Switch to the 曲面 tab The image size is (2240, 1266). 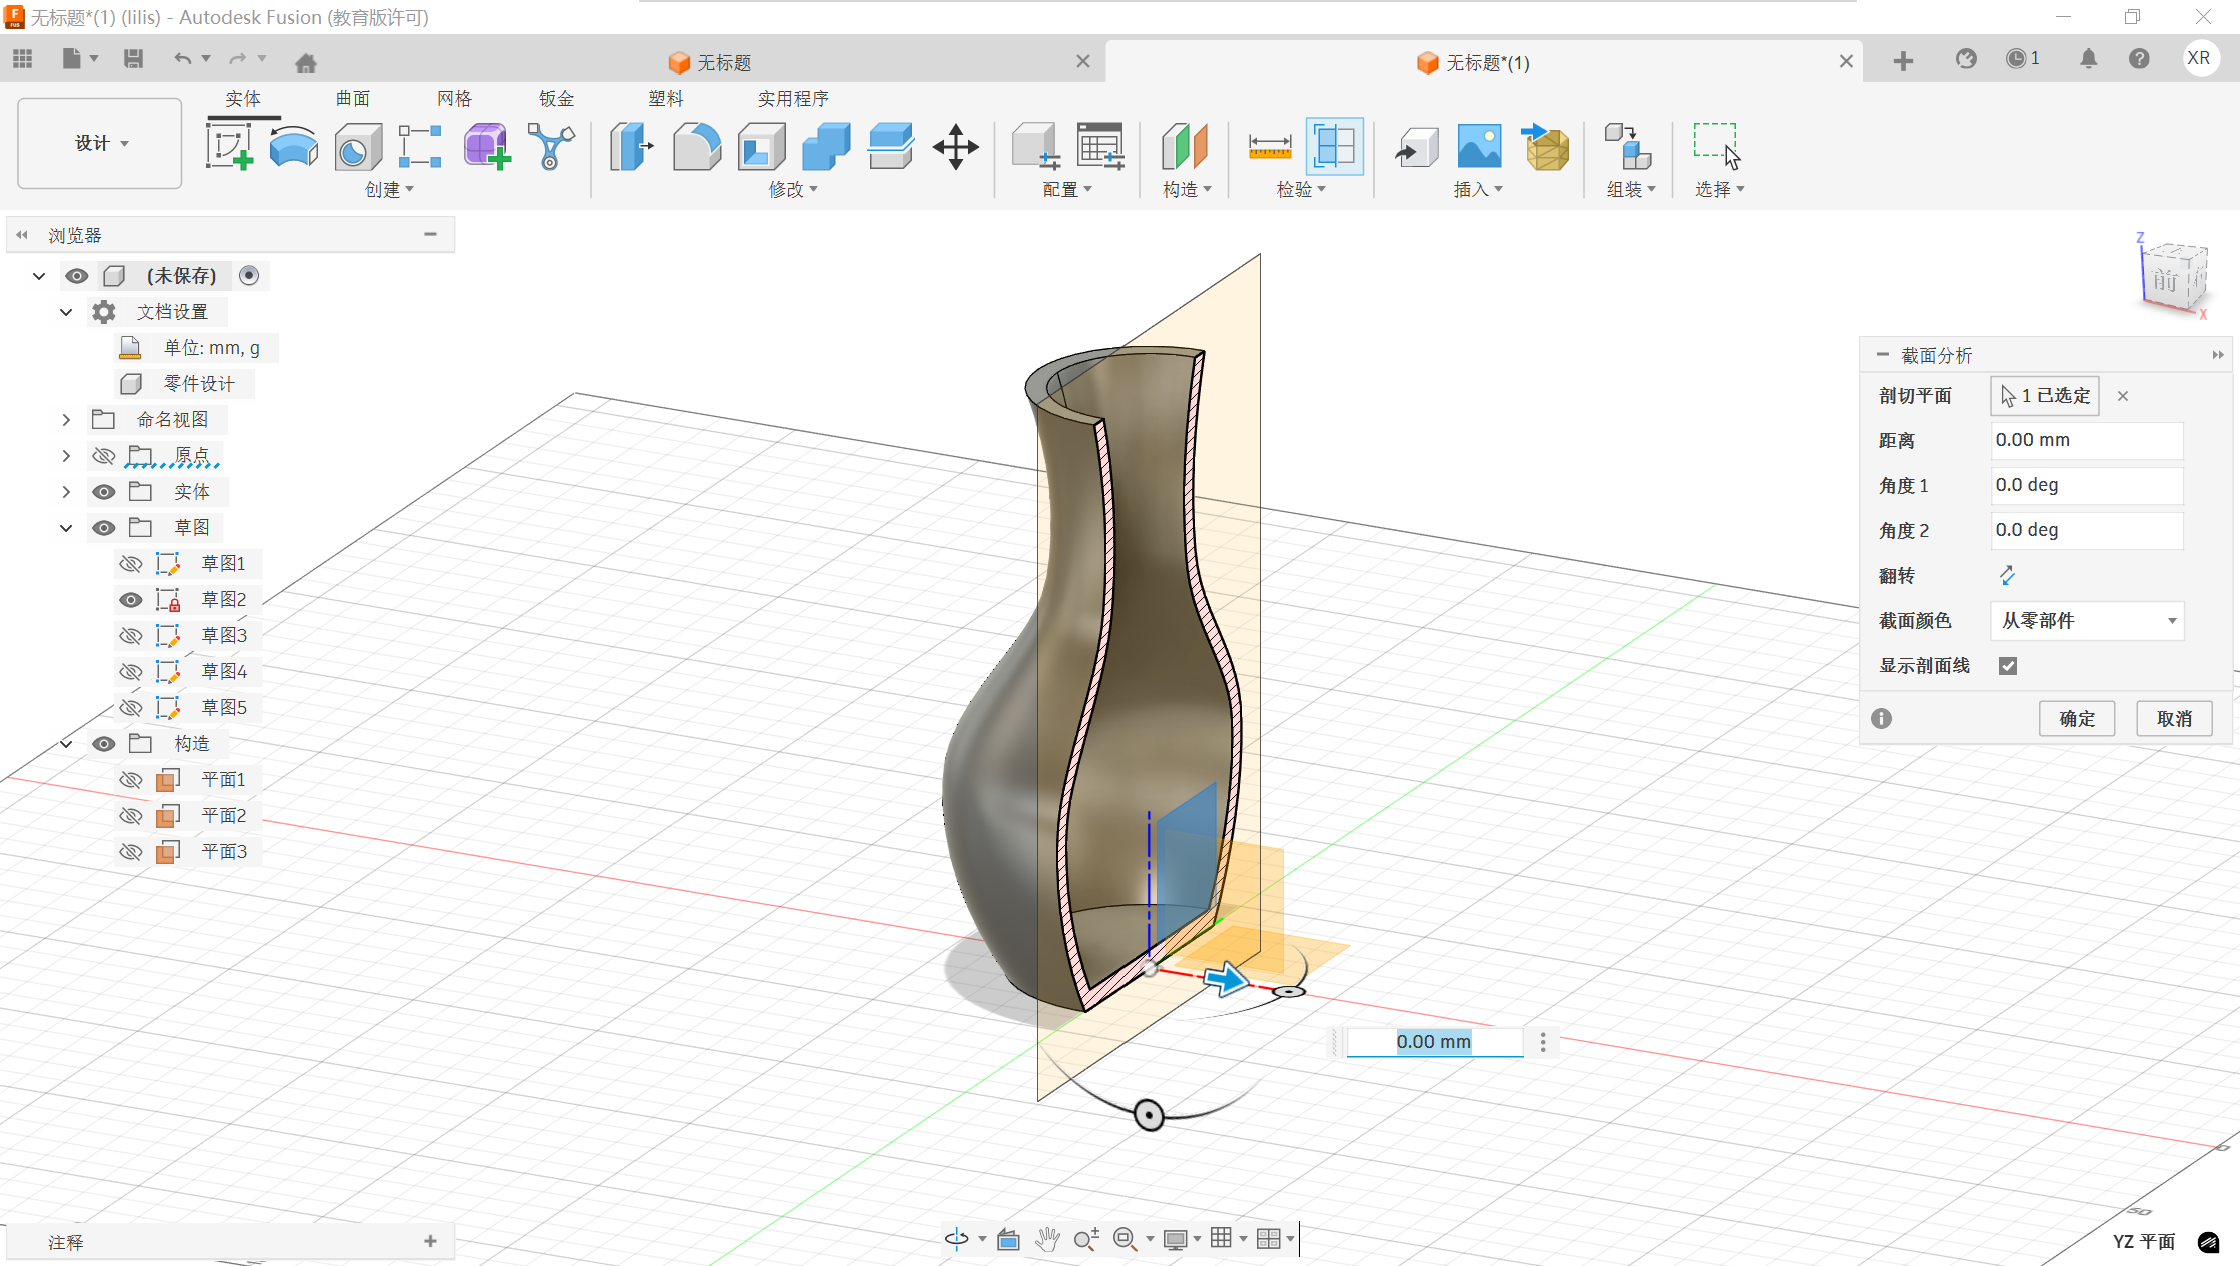pyautogui.click(x=353, y=98)
